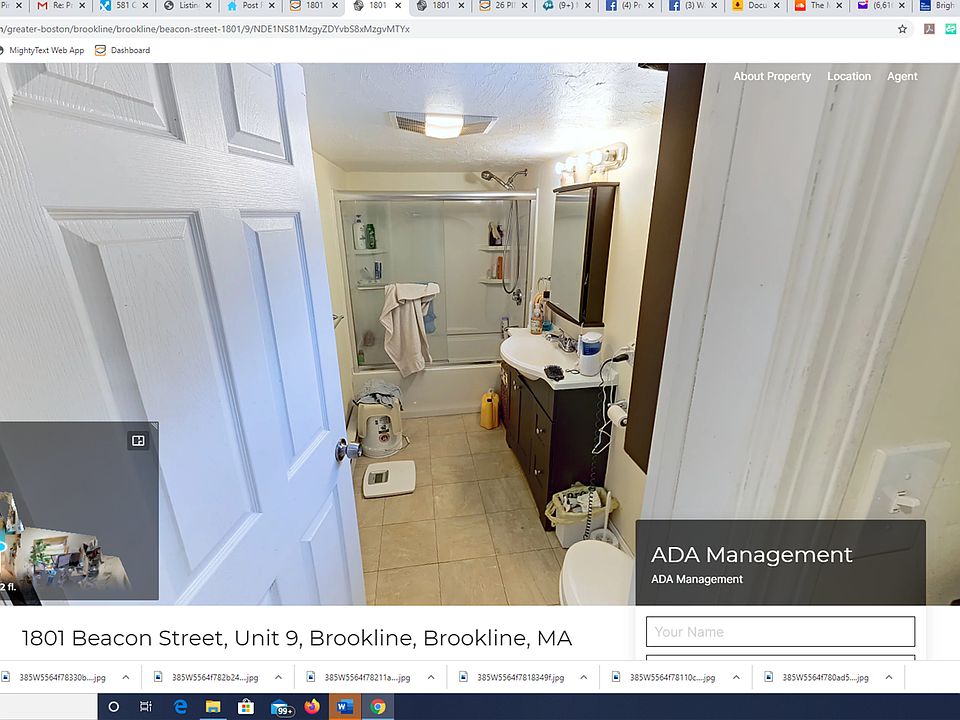This screenshot has height=720, width=960.
Task: Bookmark this page with the star icon
Action: (902, 29)
